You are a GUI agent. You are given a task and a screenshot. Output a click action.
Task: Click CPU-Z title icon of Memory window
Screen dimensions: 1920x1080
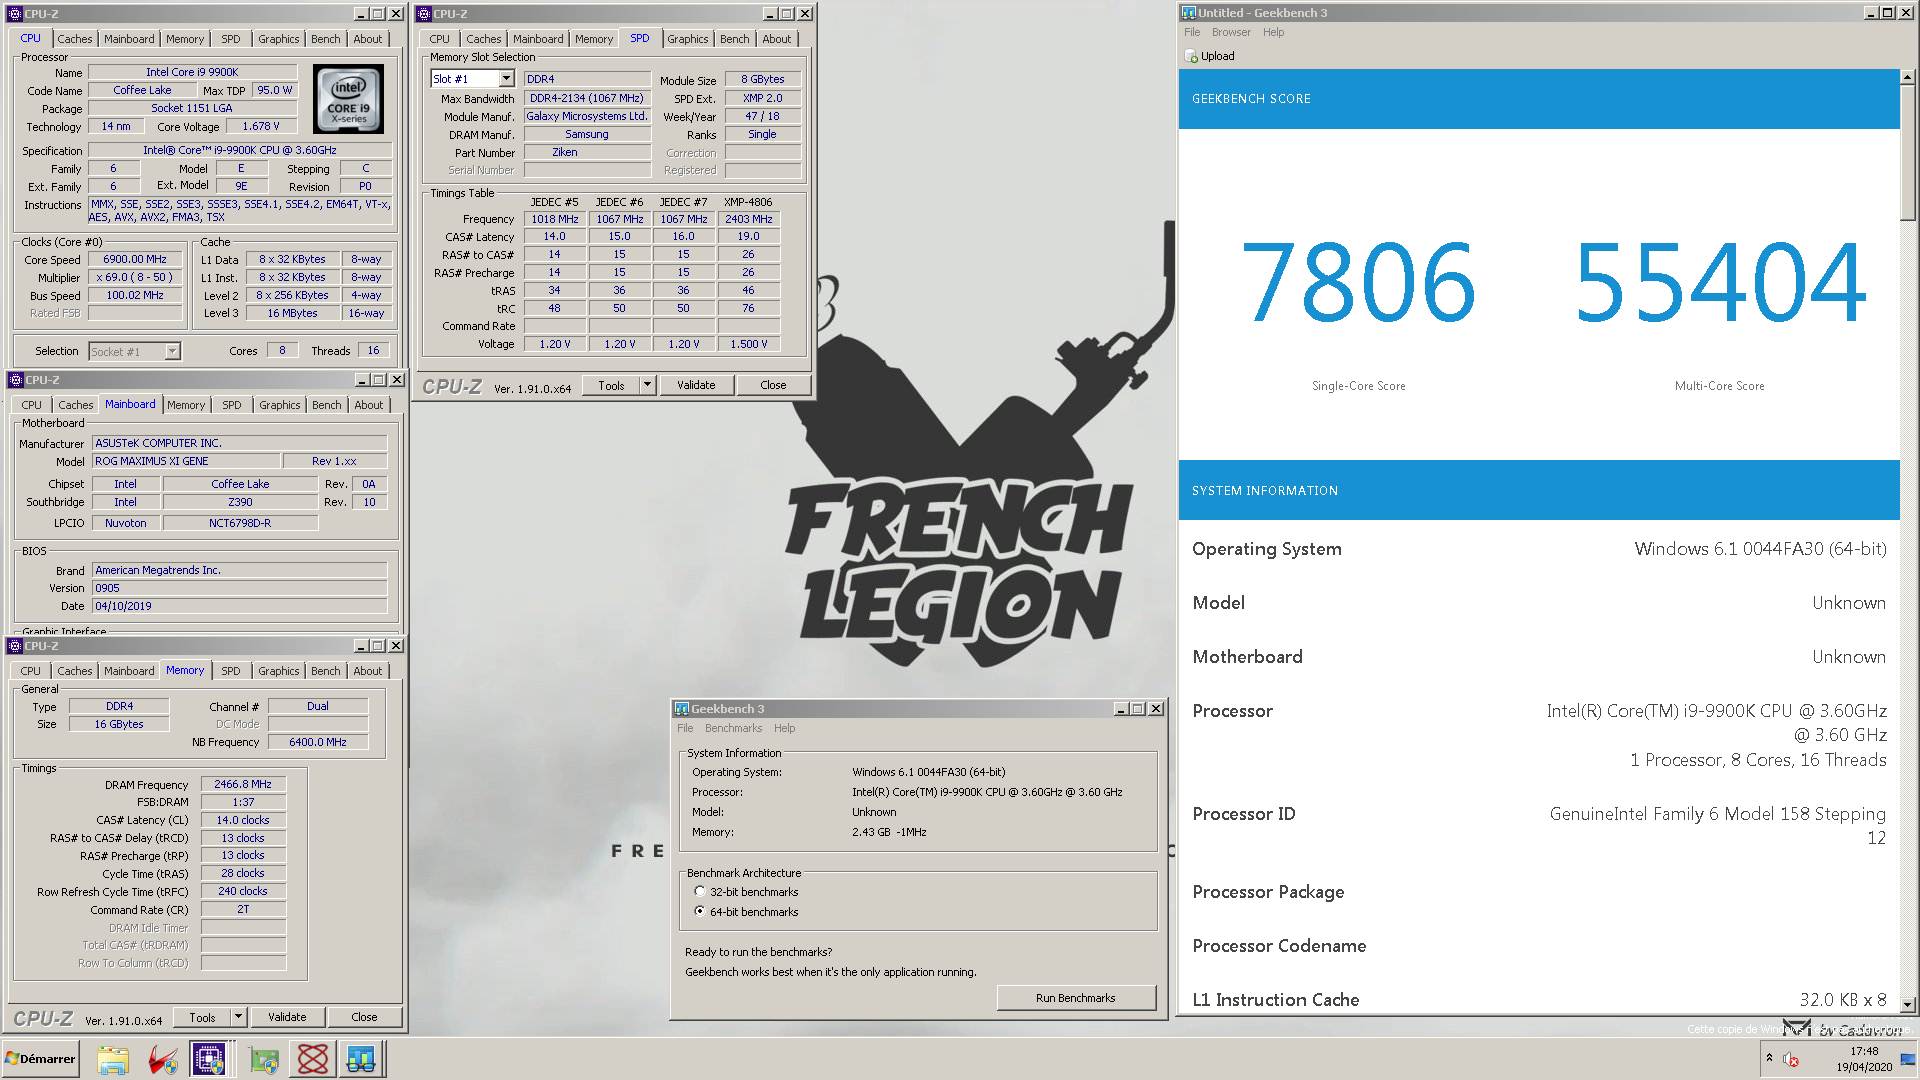coord(15,646)
